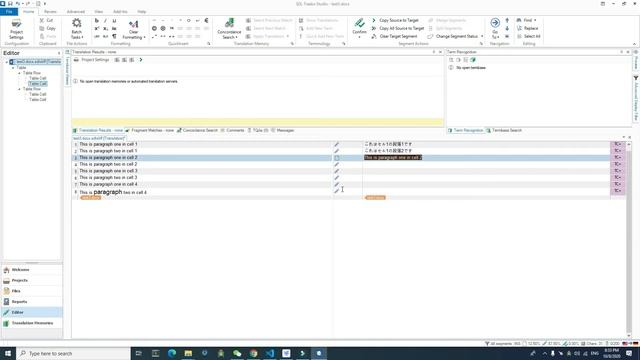640x360 pixels.
Task: Switch to the Review ribbon tab
Action: click(x=50, y=12)
